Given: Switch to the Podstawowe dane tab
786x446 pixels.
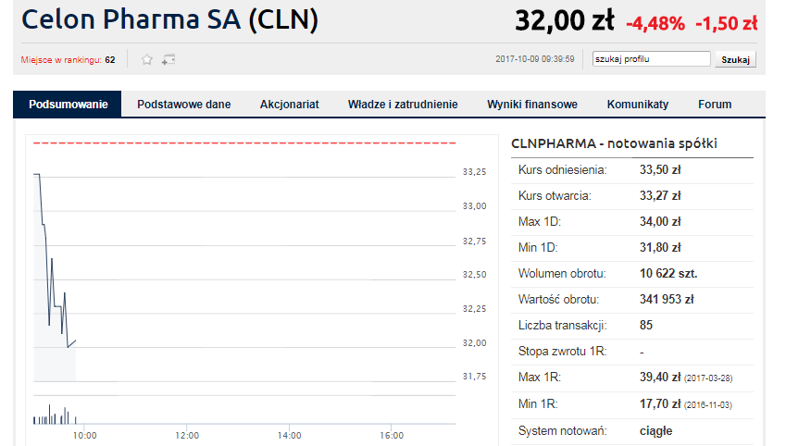Looking at the screenshot, I should pos(184,104).
